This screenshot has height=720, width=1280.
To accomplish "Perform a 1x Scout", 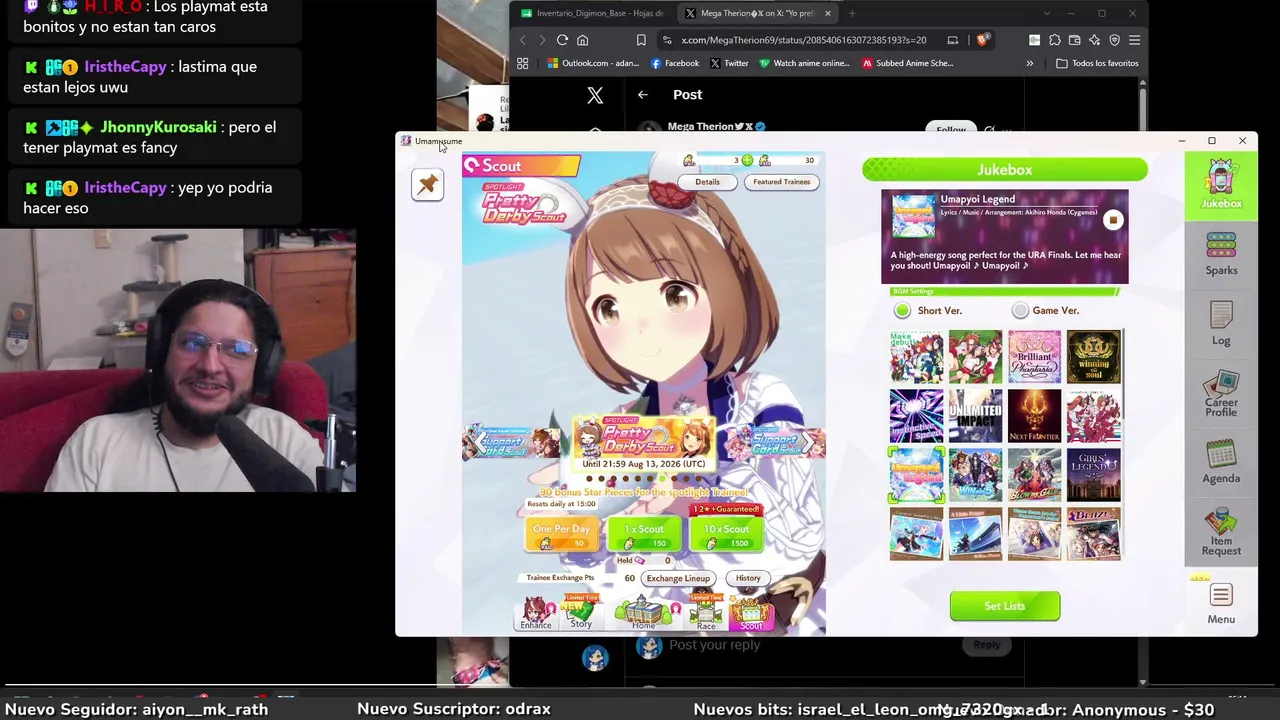I will click(x=644, y=535).
